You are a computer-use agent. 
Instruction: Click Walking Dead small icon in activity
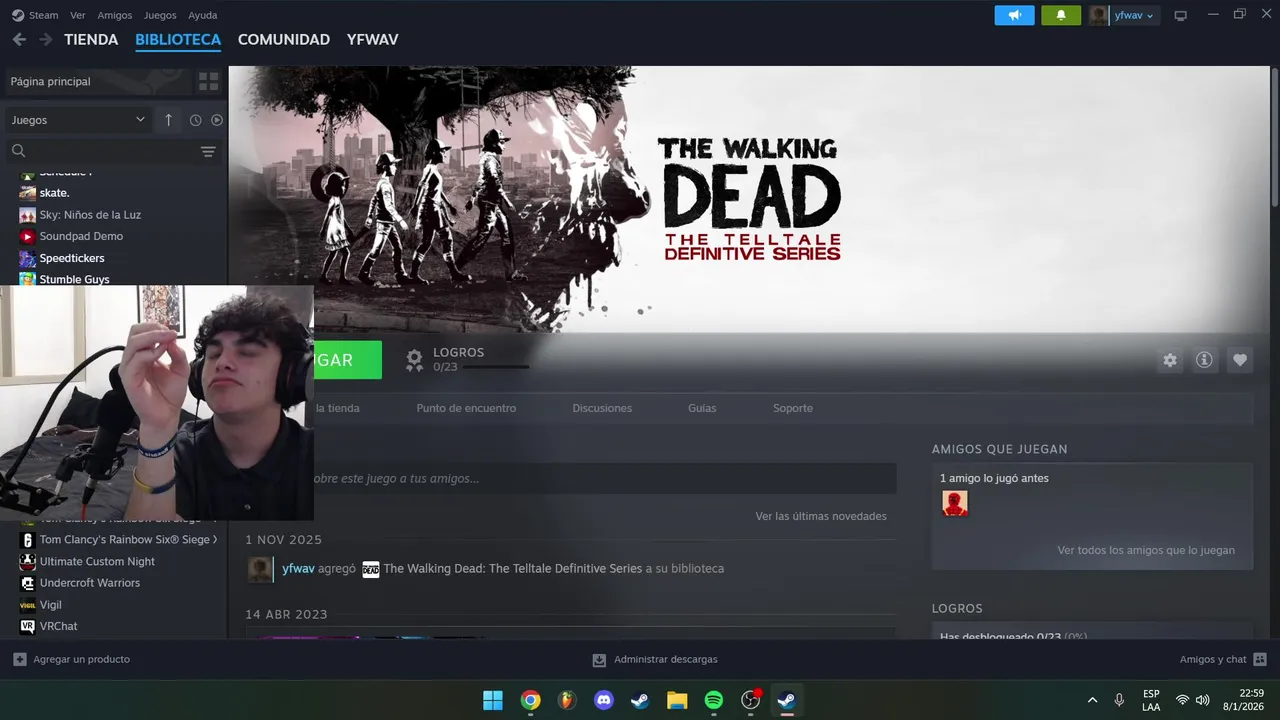click(371, 569)
